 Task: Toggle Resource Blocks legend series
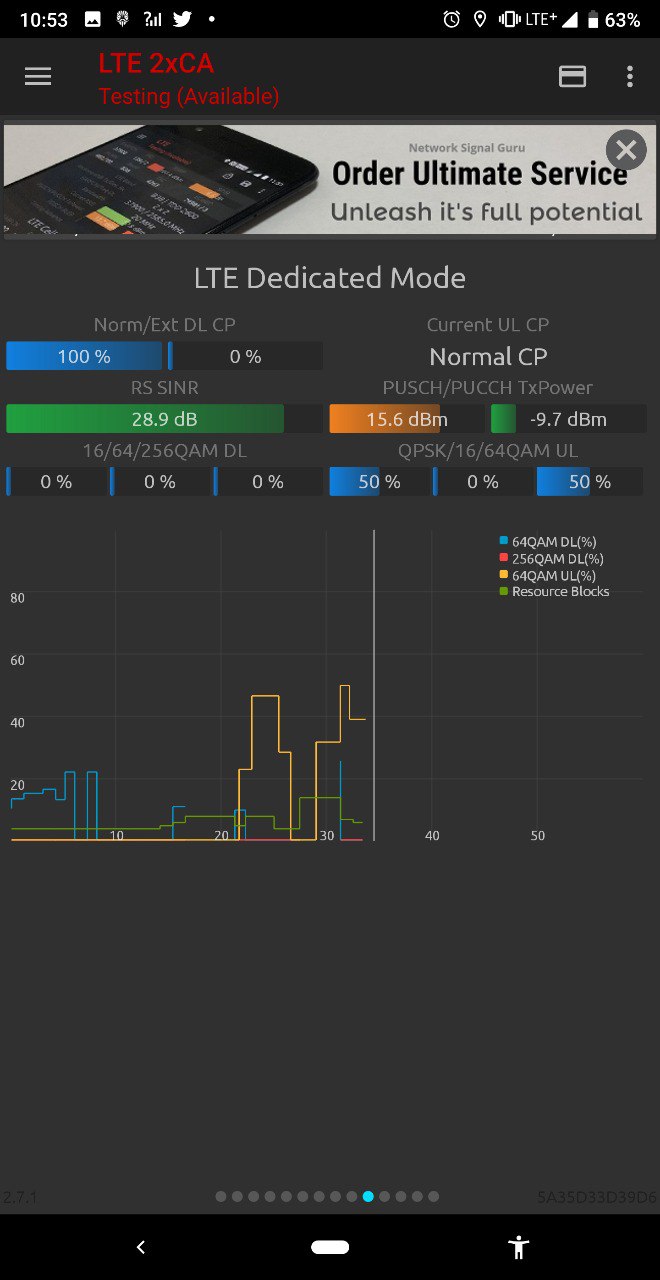pyautogui.click(x=554, y=591)
